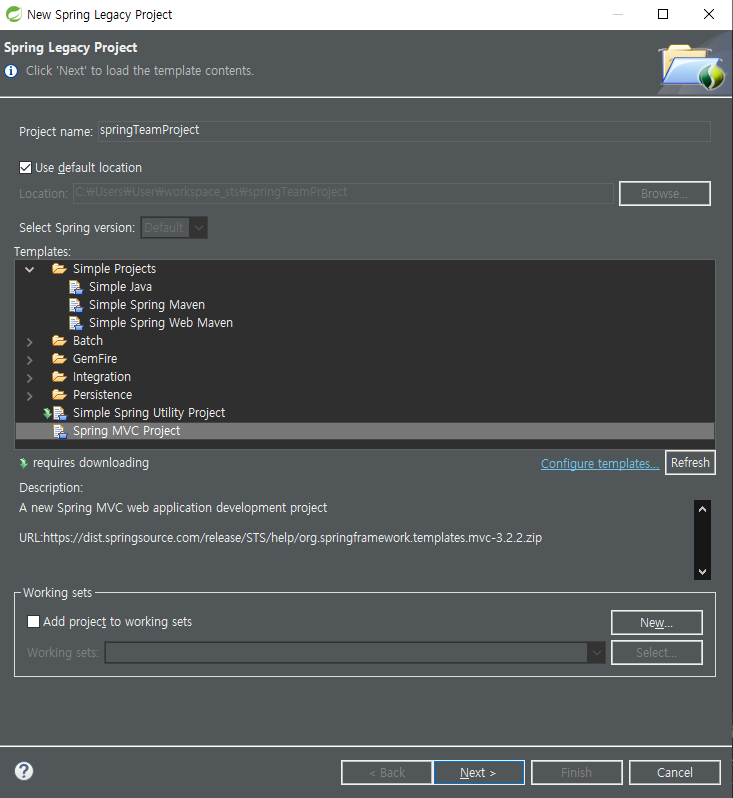733x798 pixels.
Task: Click the Finish button
Action: click(x=577, y=773)
